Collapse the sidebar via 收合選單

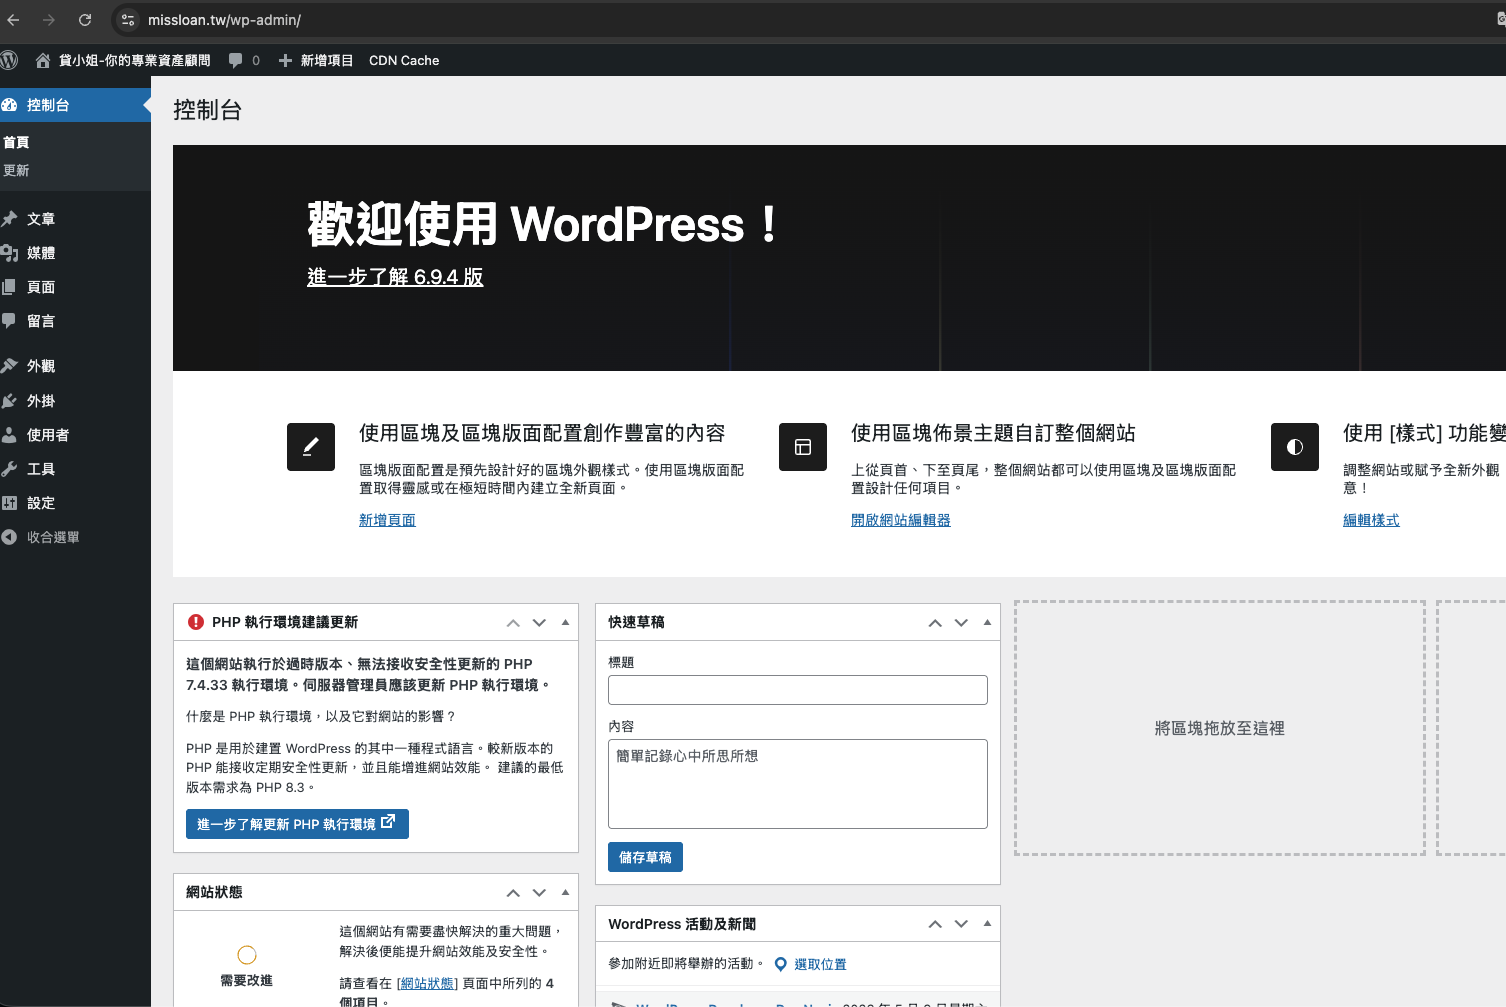tap(10, 537)
